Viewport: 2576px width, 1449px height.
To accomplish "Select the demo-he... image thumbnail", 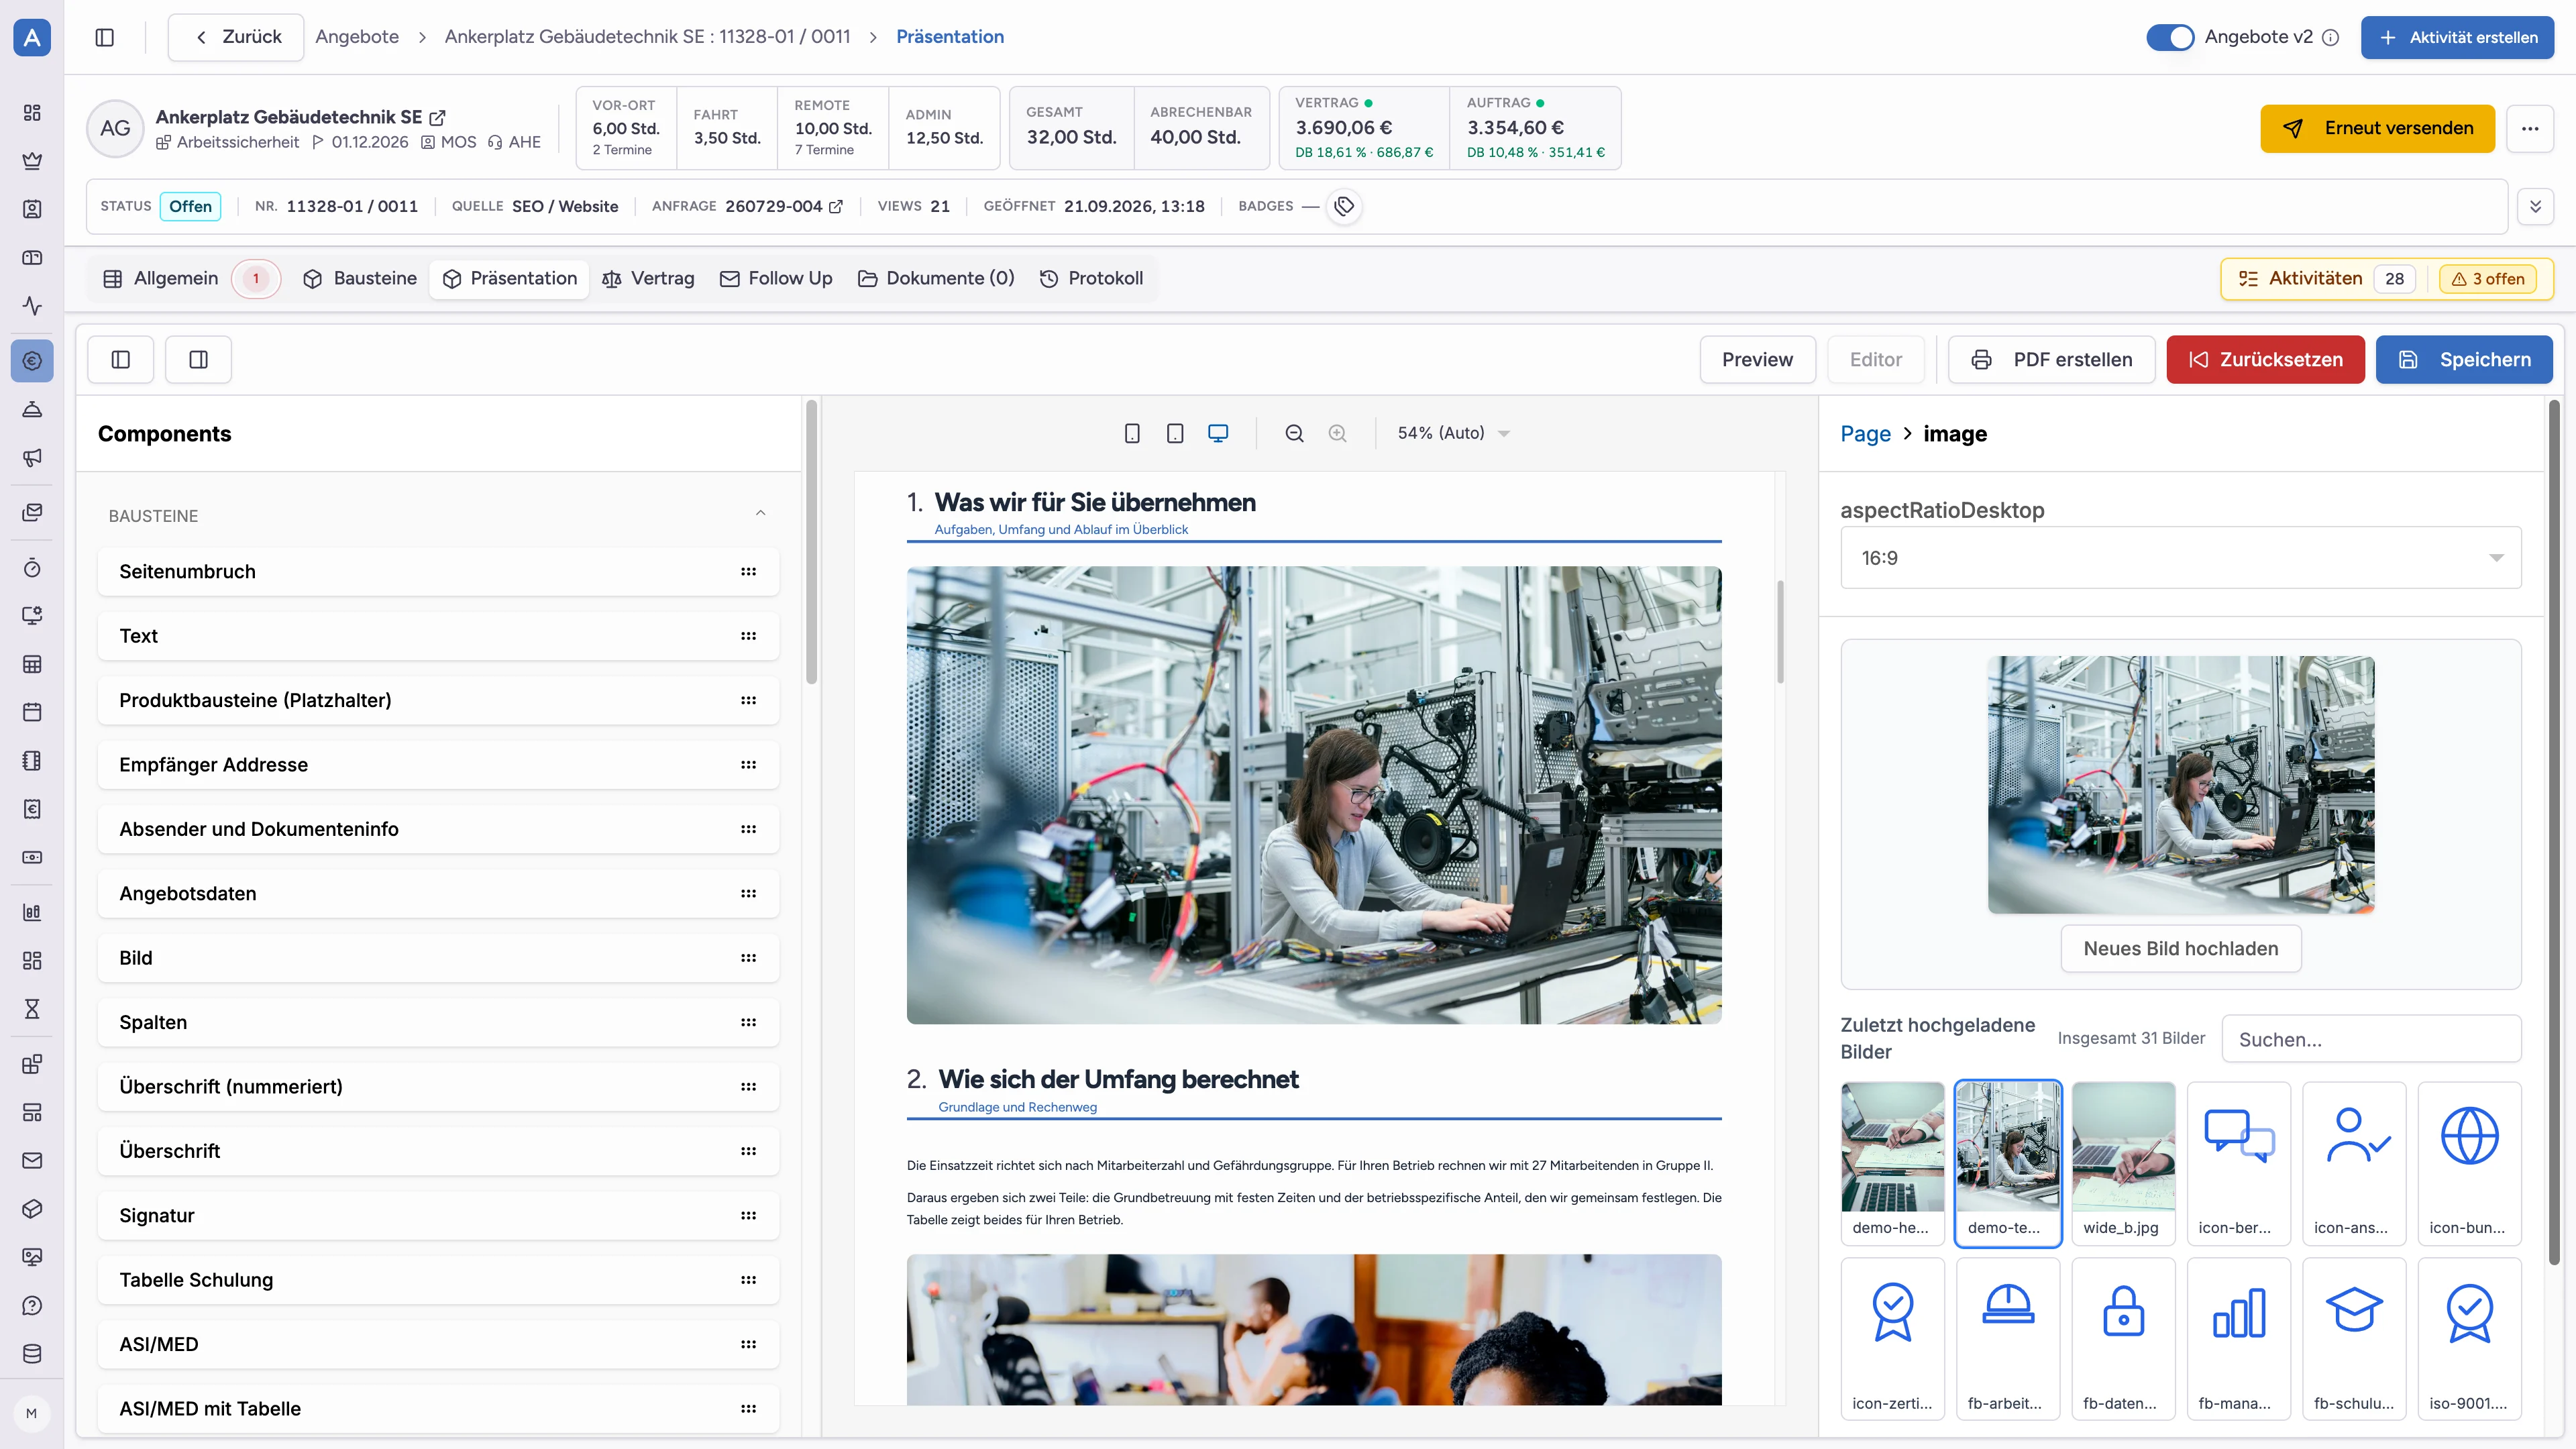I will click(1892, 1164).
